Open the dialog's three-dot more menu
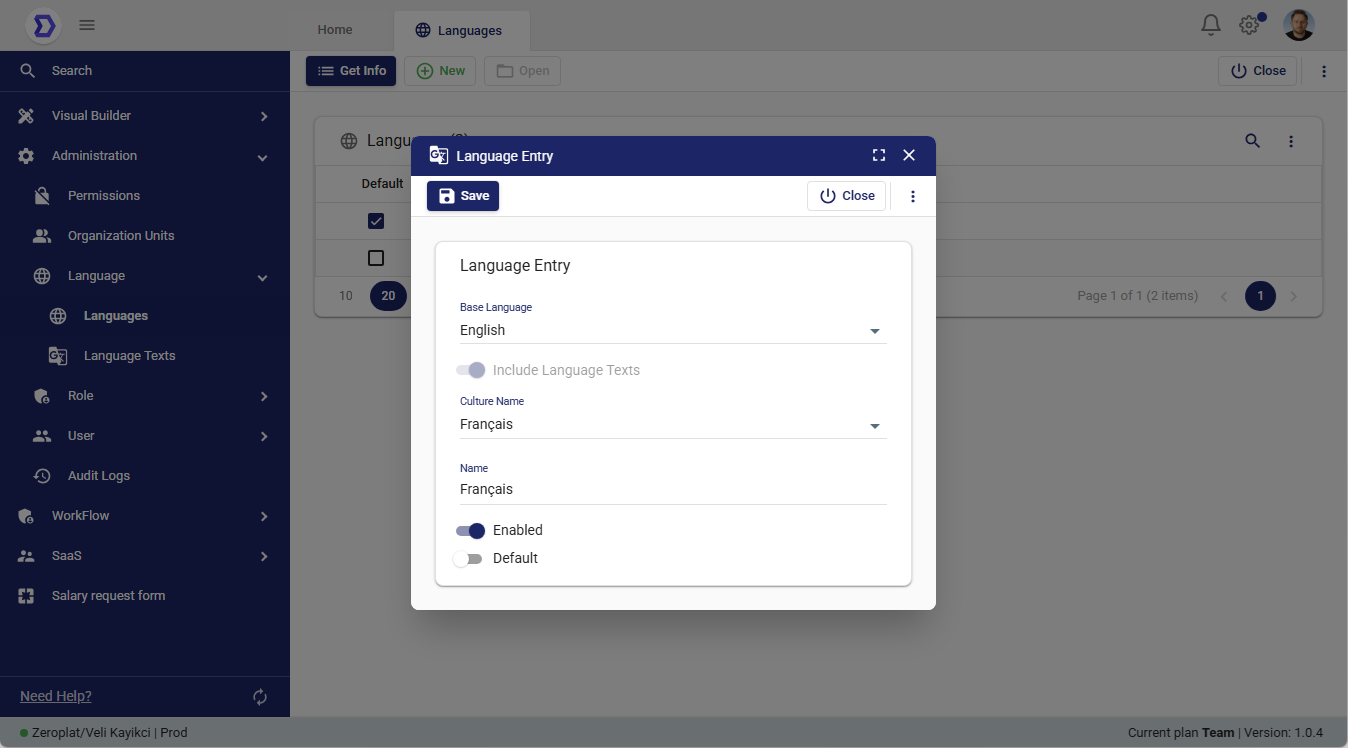 [912, 196]
